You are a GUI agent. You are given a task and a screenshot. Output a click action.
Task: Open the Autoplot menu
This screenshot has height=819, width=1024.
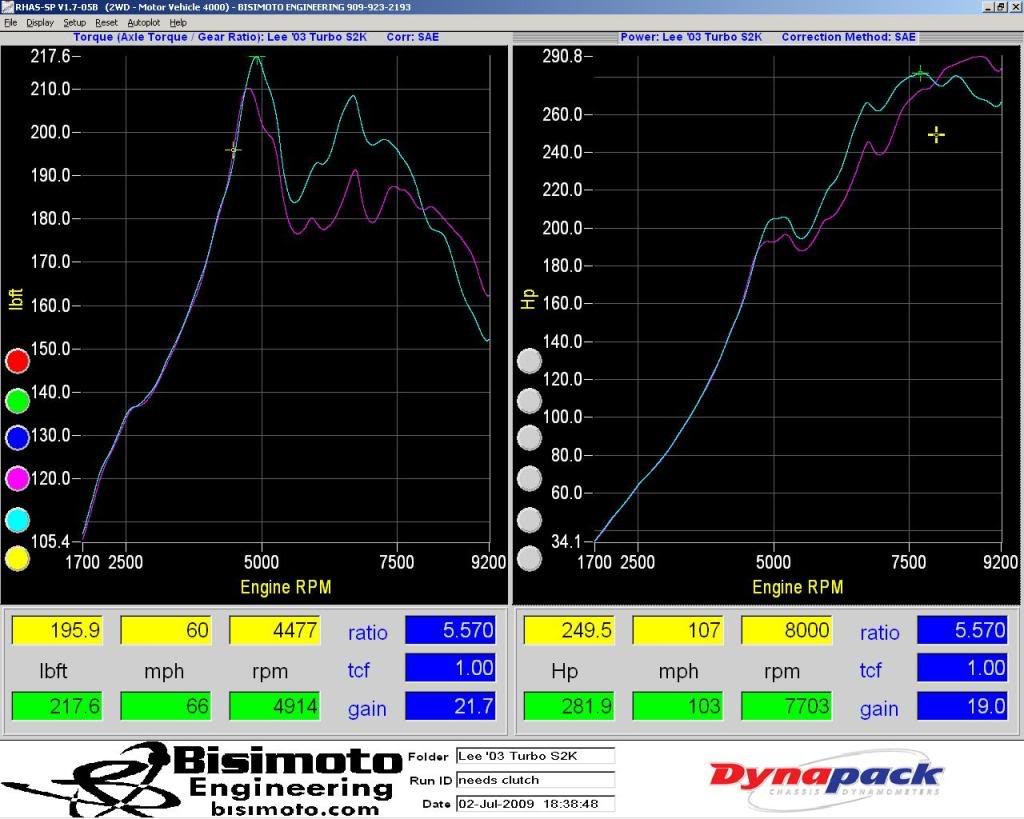[143, 22]
